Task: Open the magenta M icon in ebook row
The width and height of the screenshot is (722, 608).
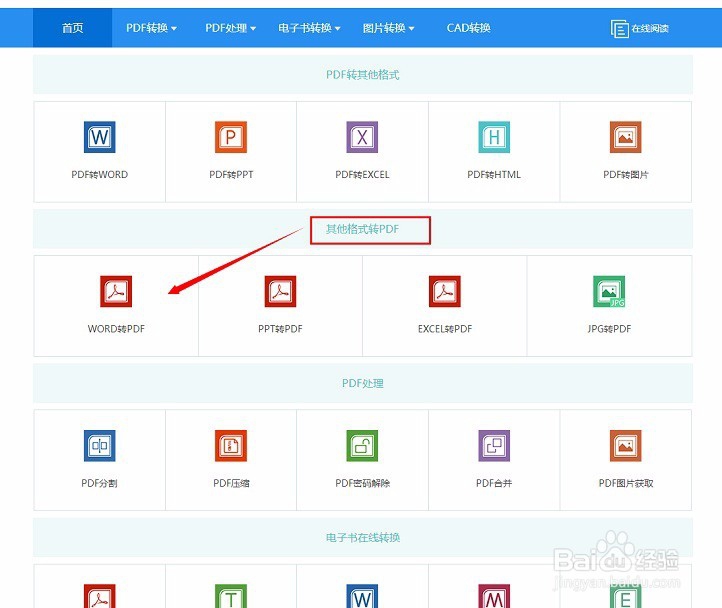Action: (494, 596)
